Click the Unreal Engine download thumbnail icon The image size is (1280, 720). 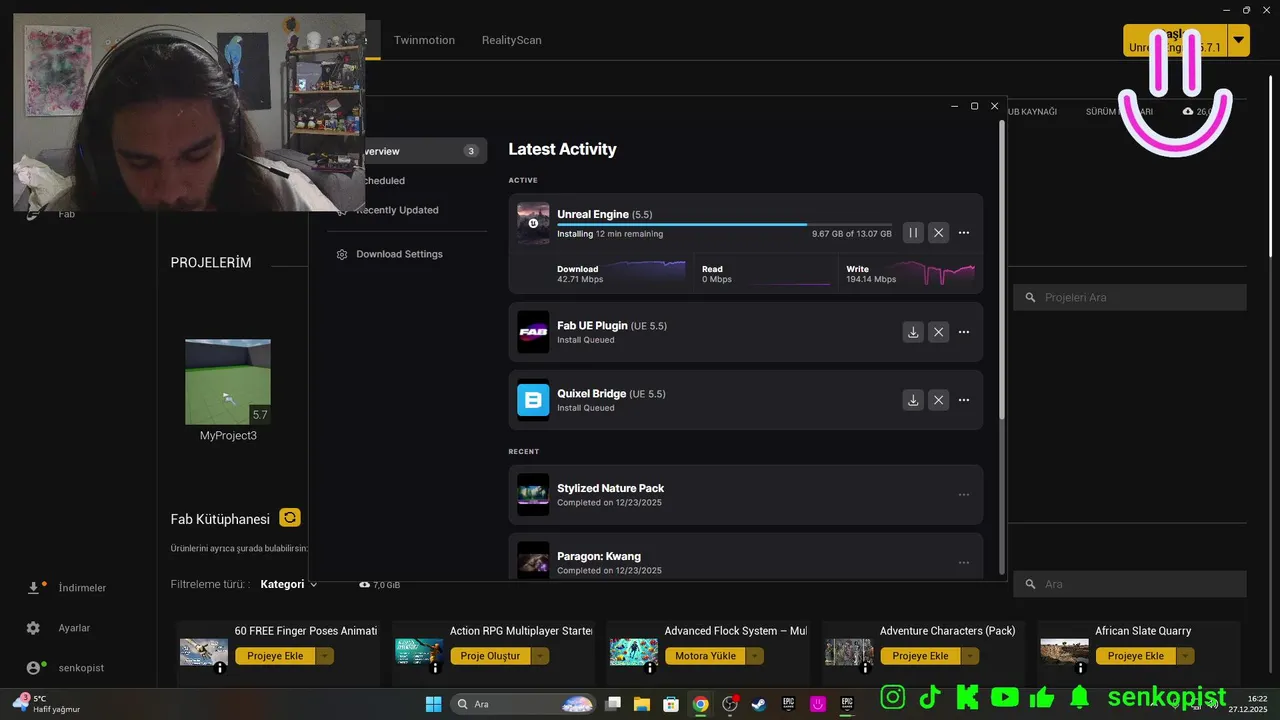pyautogui.click(x=533, y=223)
